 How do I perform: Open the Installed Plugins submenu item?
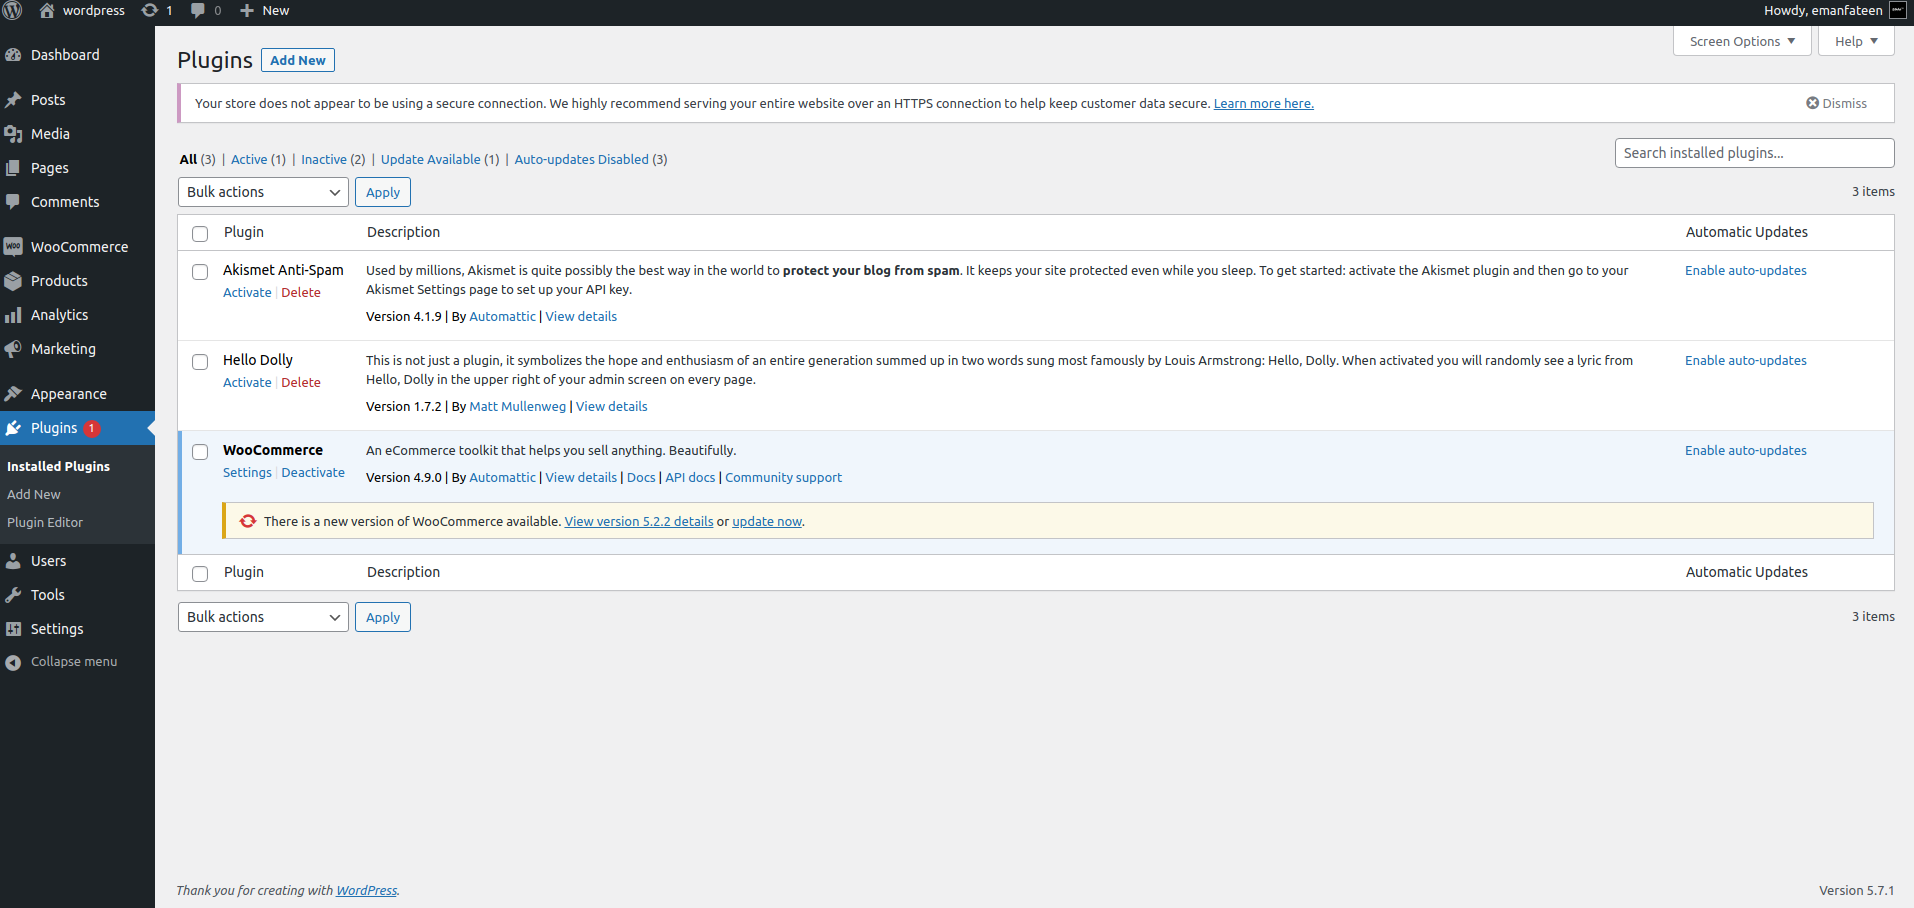coord(58,466)
